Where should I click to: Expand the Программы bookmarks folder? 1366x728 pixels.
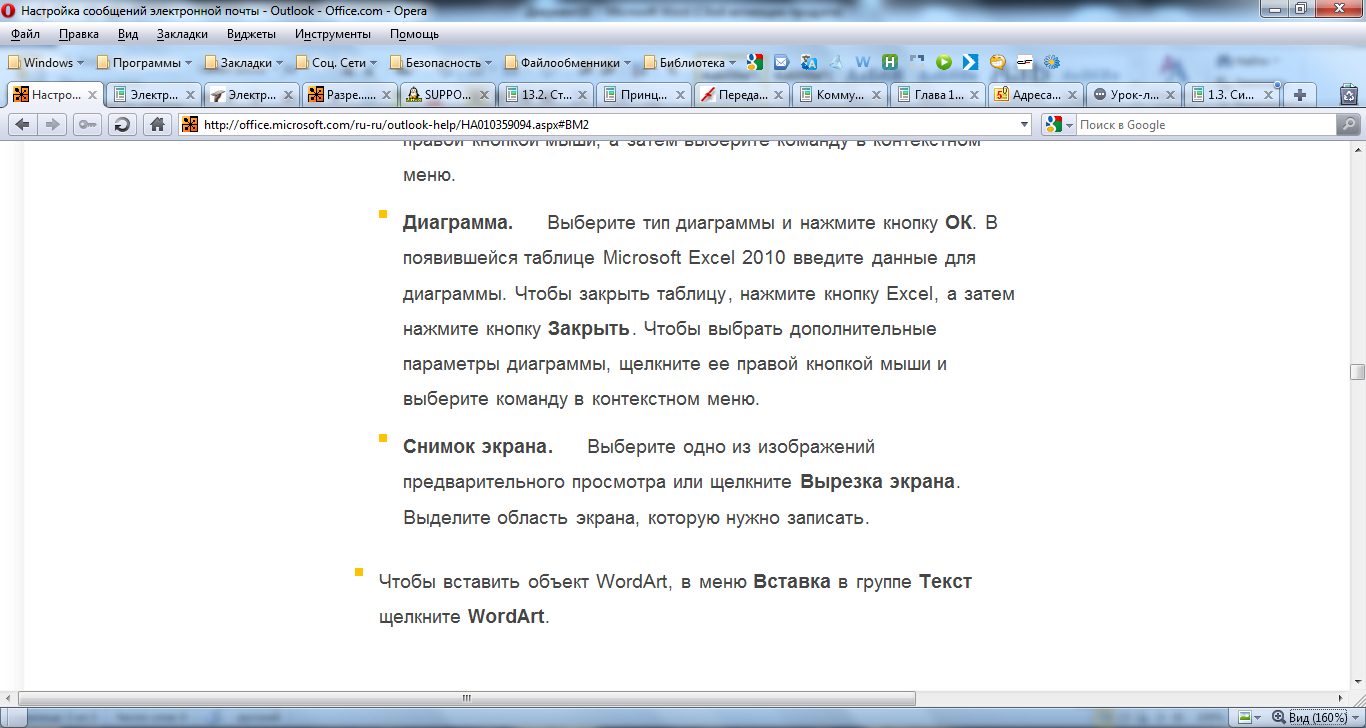coord(145,62)
